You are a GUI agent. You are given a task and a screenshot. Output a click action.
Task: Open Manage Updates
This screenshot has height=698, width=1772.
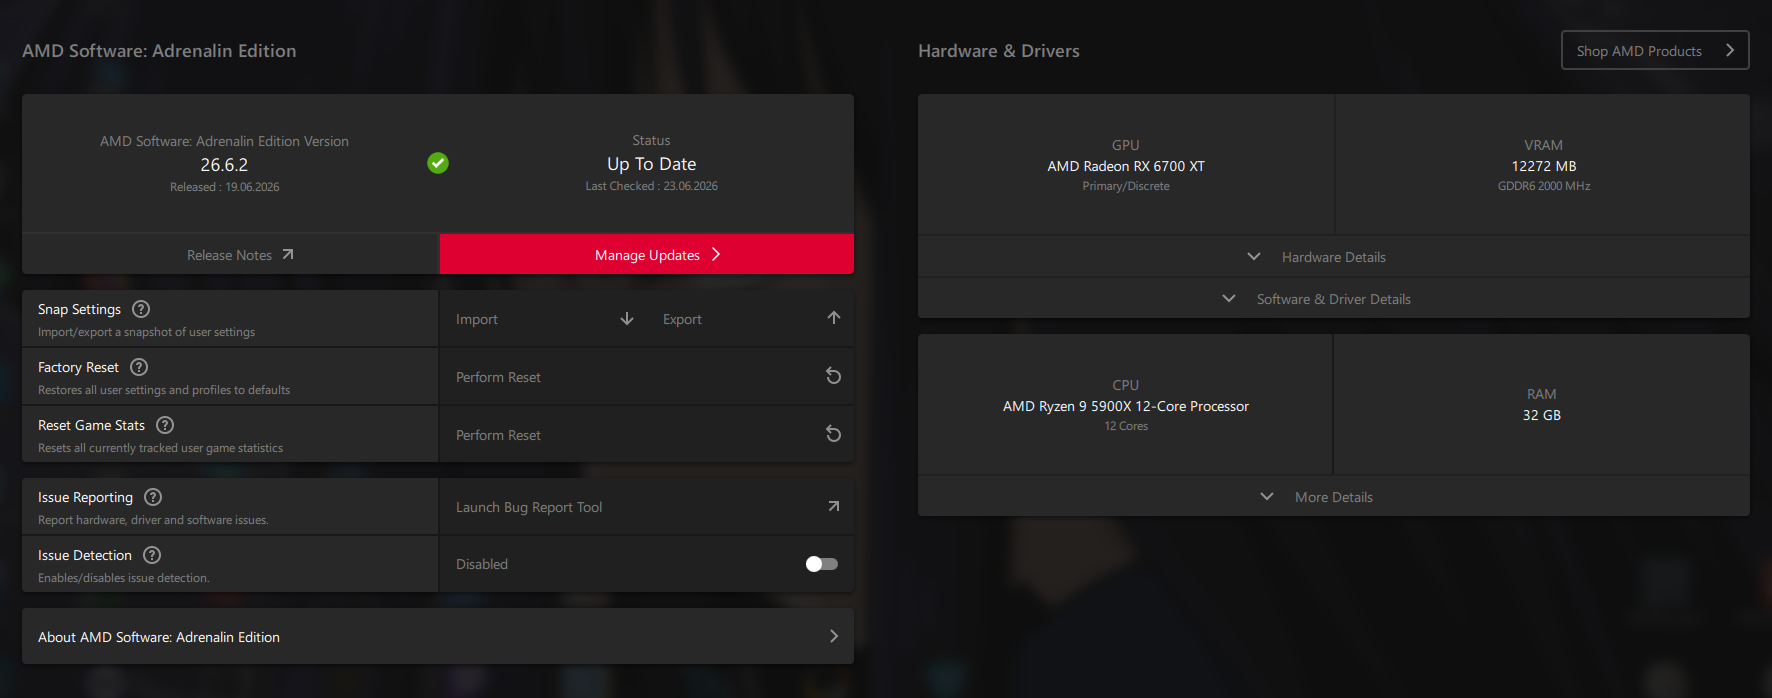pyautogui.click(x=647, y=254)
